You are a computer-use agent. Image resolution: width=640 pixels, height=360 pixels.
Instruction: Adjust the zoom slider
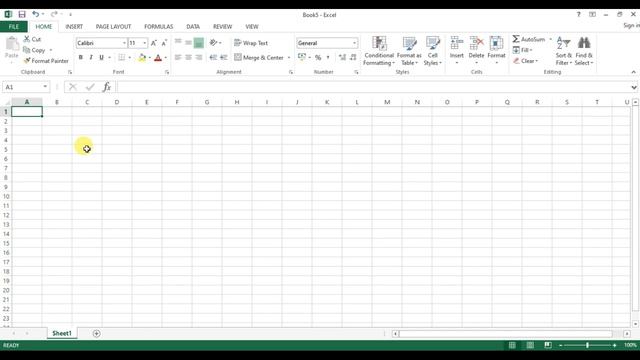tap(587, 345)
